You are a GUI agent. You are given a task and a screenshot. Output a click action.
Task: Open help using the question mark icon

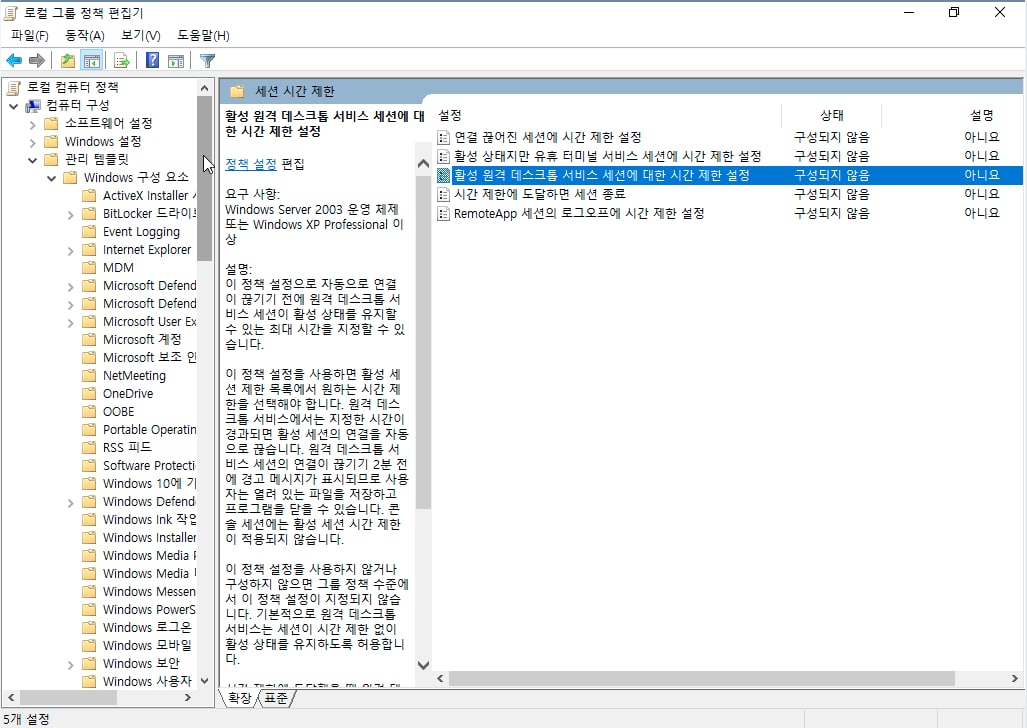pos(151,60)
